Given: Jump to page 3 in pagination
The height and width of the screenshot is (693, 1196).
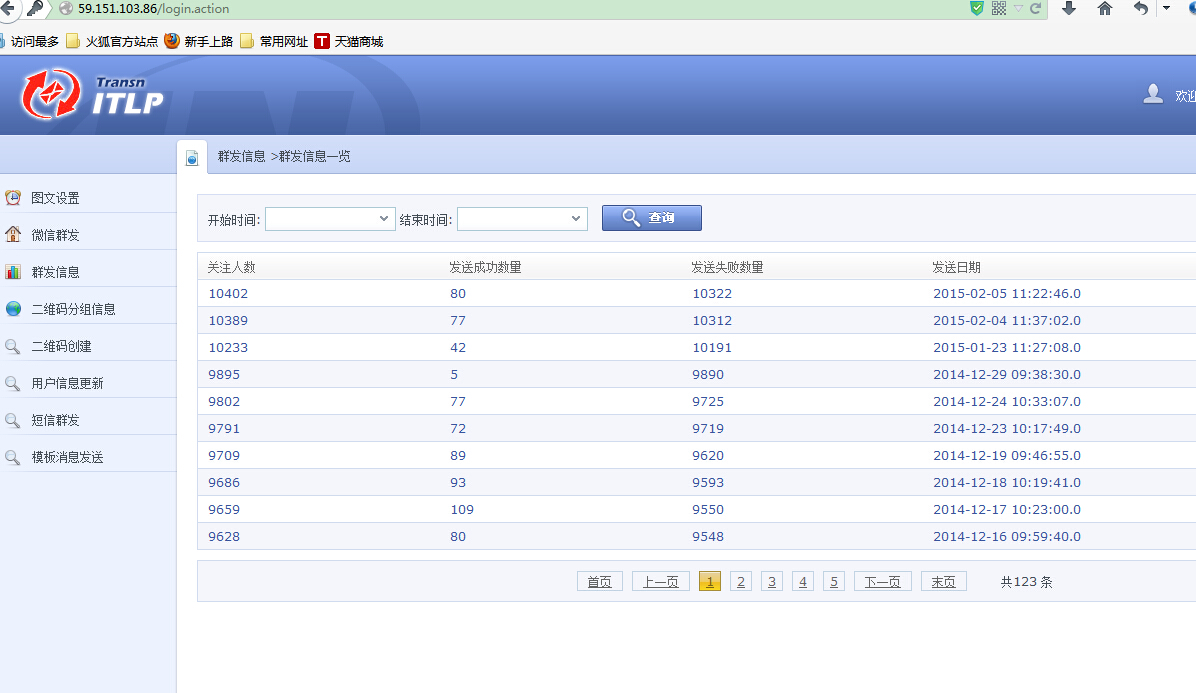Looking at the screenshot, I should [772, 582].
